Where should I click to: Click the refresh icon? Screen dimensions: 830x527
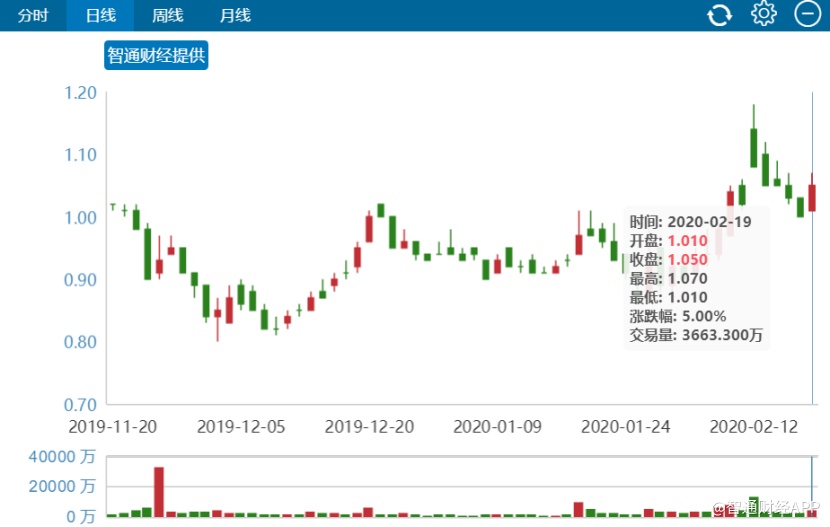(719, 15)
